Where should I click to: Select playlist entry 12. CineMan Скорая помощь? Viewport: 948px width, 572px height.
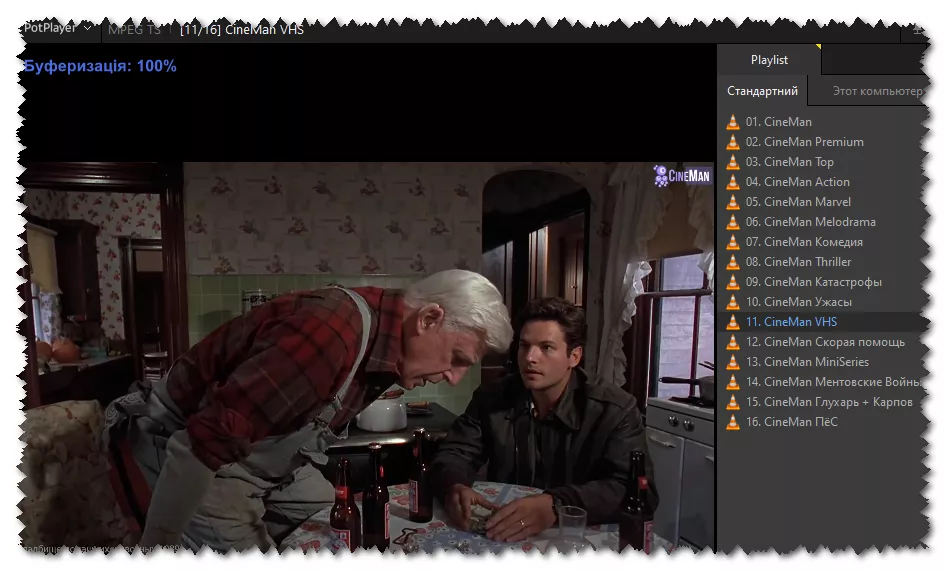(x=823, y=342)
